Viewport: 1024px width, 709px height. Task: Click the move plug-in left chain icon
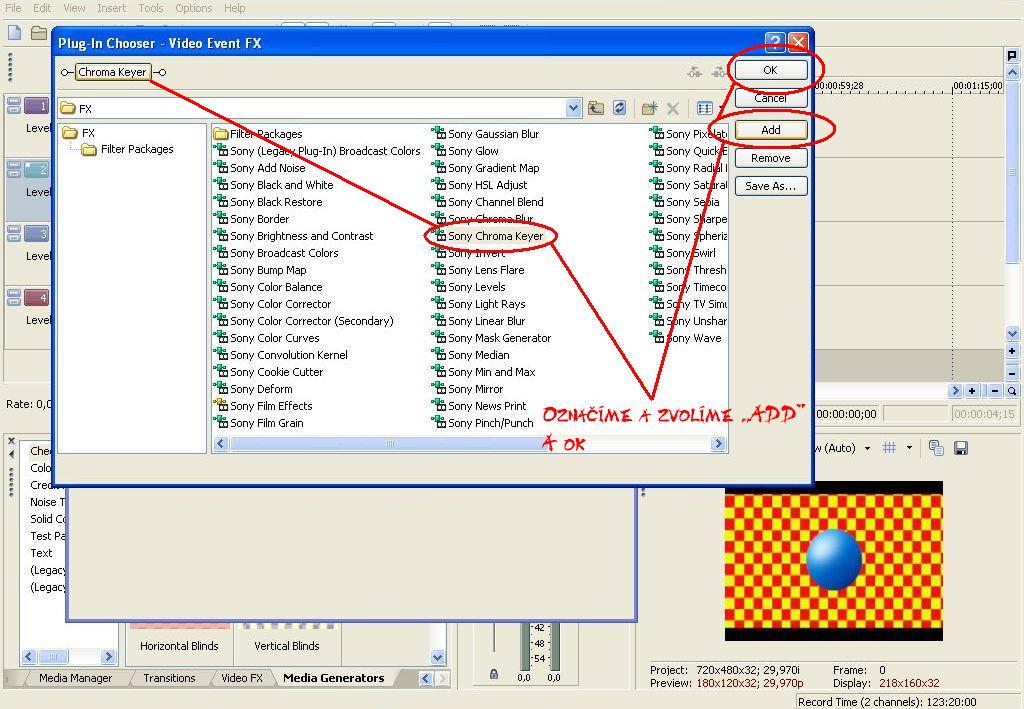pyautogui.click(x=695, y=72)
